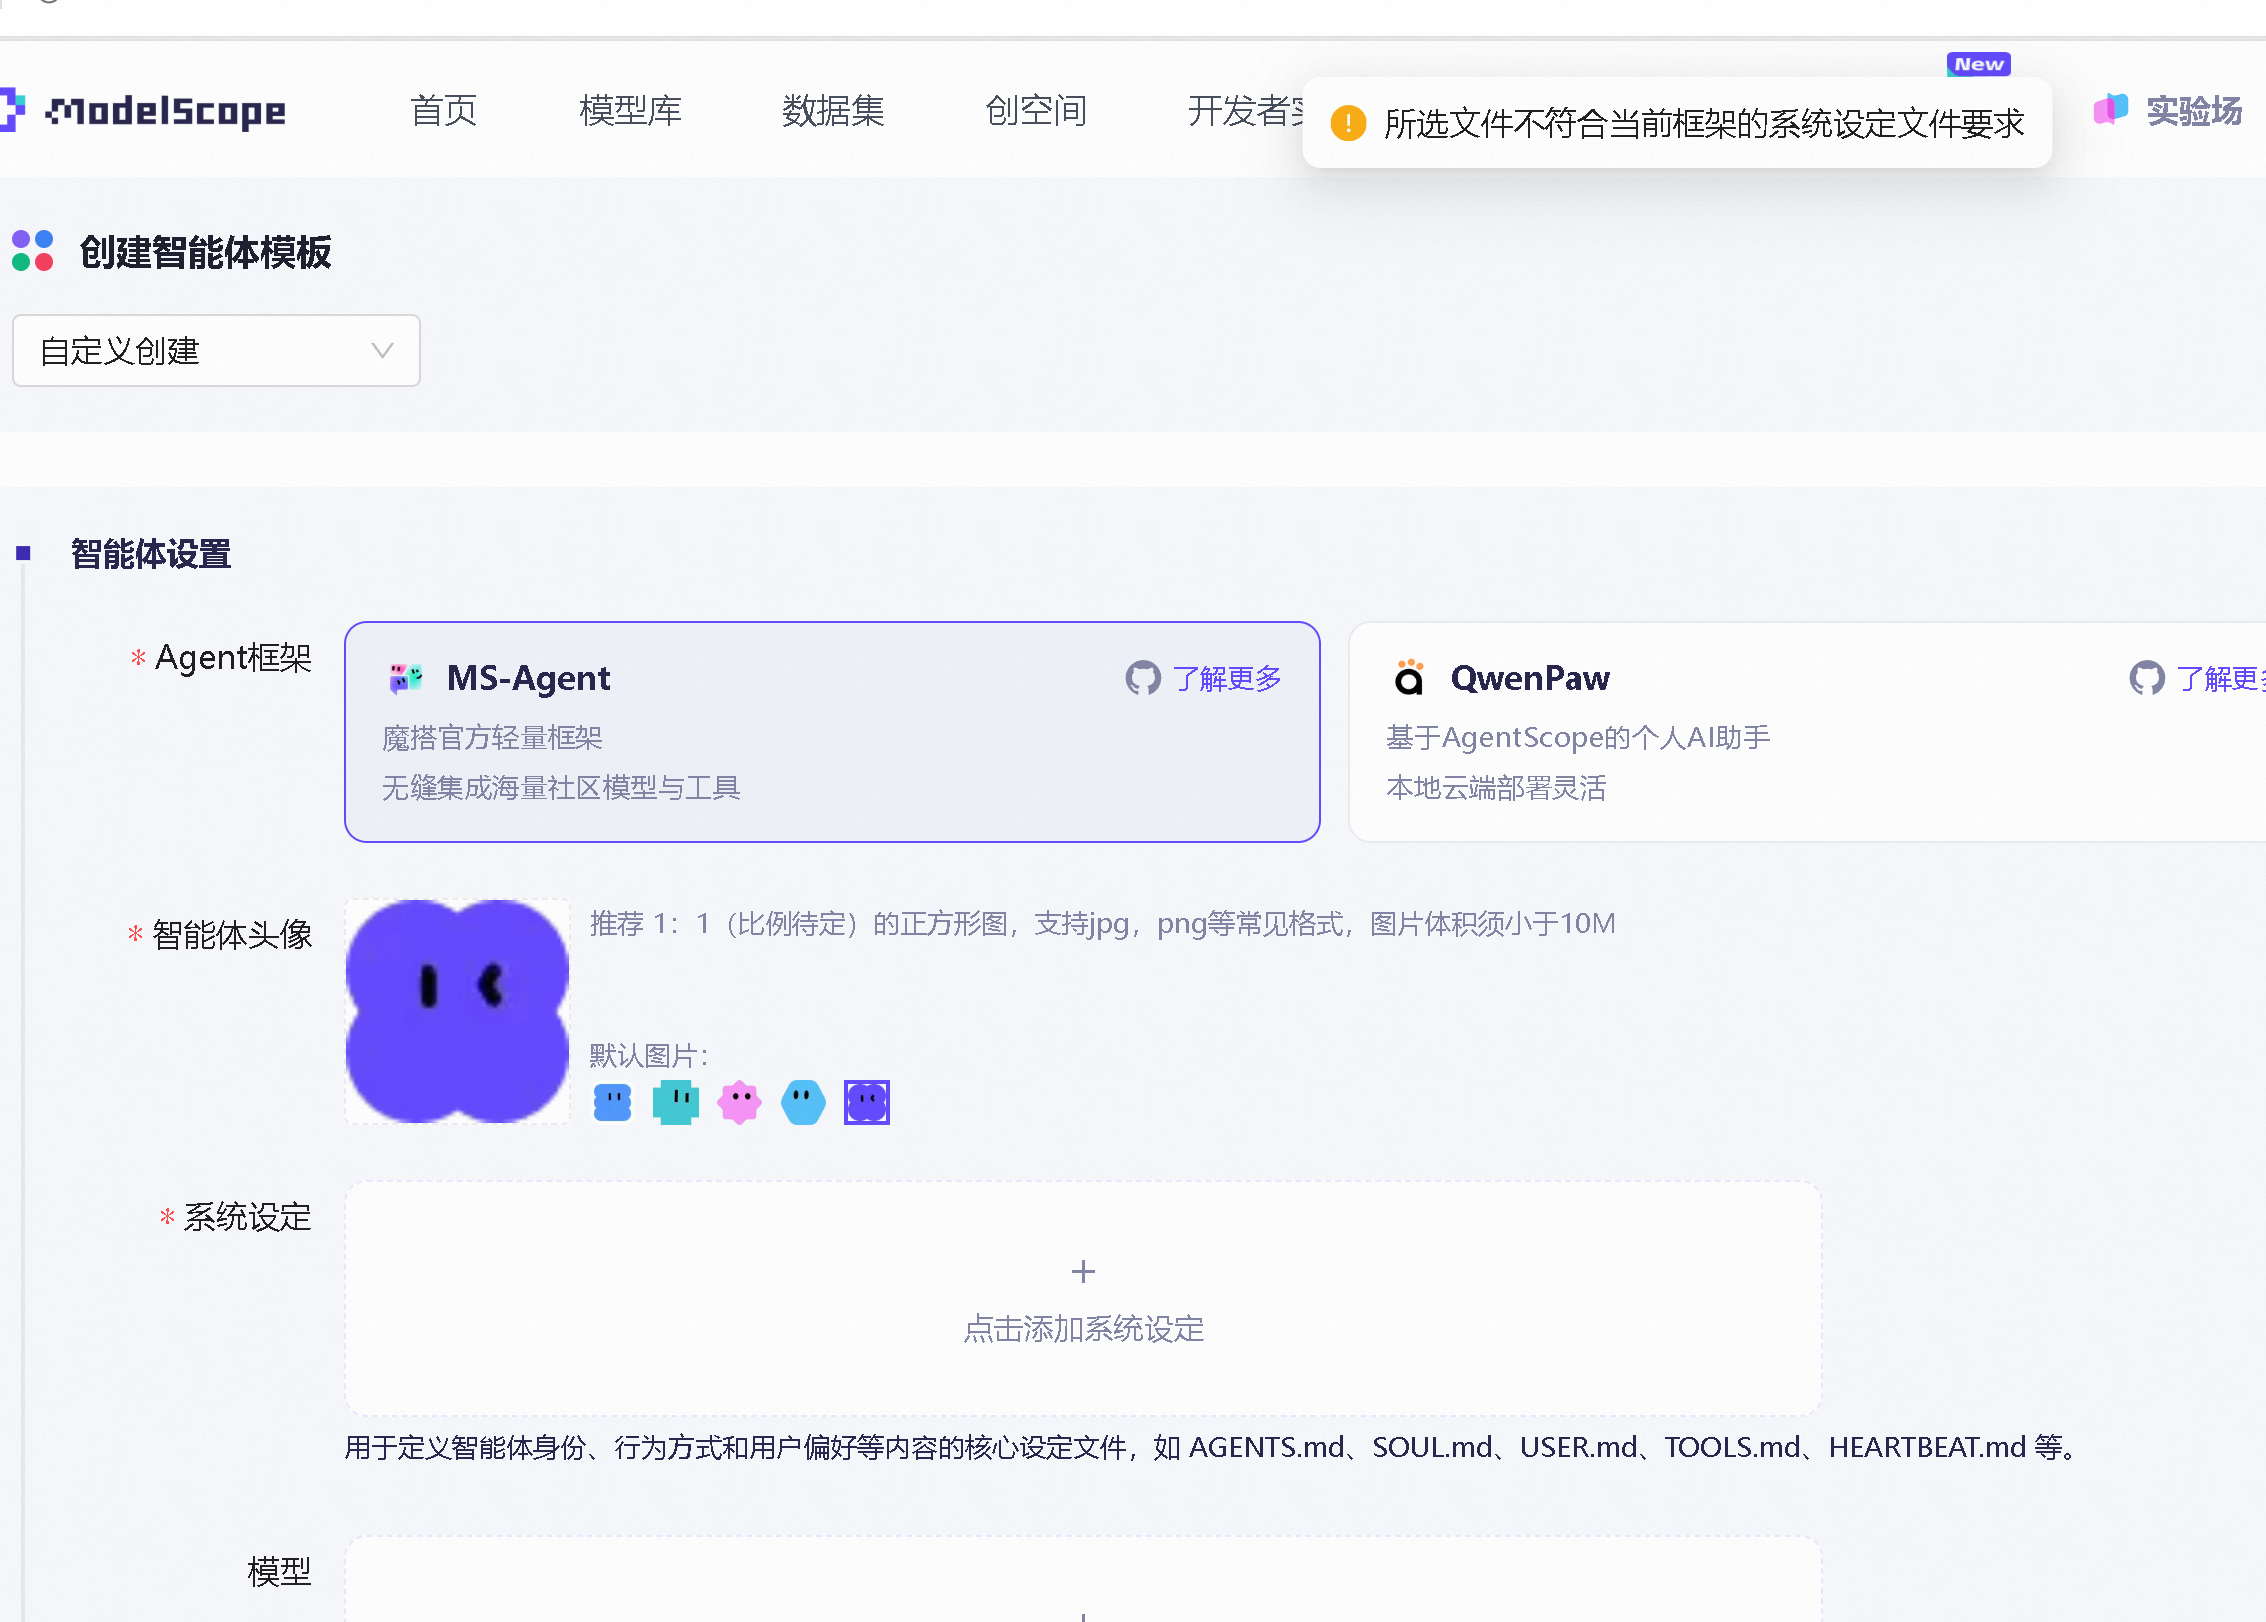Screen dimensions: 2266x1622
Task: Click the 默认图片 label
Action: pos(649,1056)
